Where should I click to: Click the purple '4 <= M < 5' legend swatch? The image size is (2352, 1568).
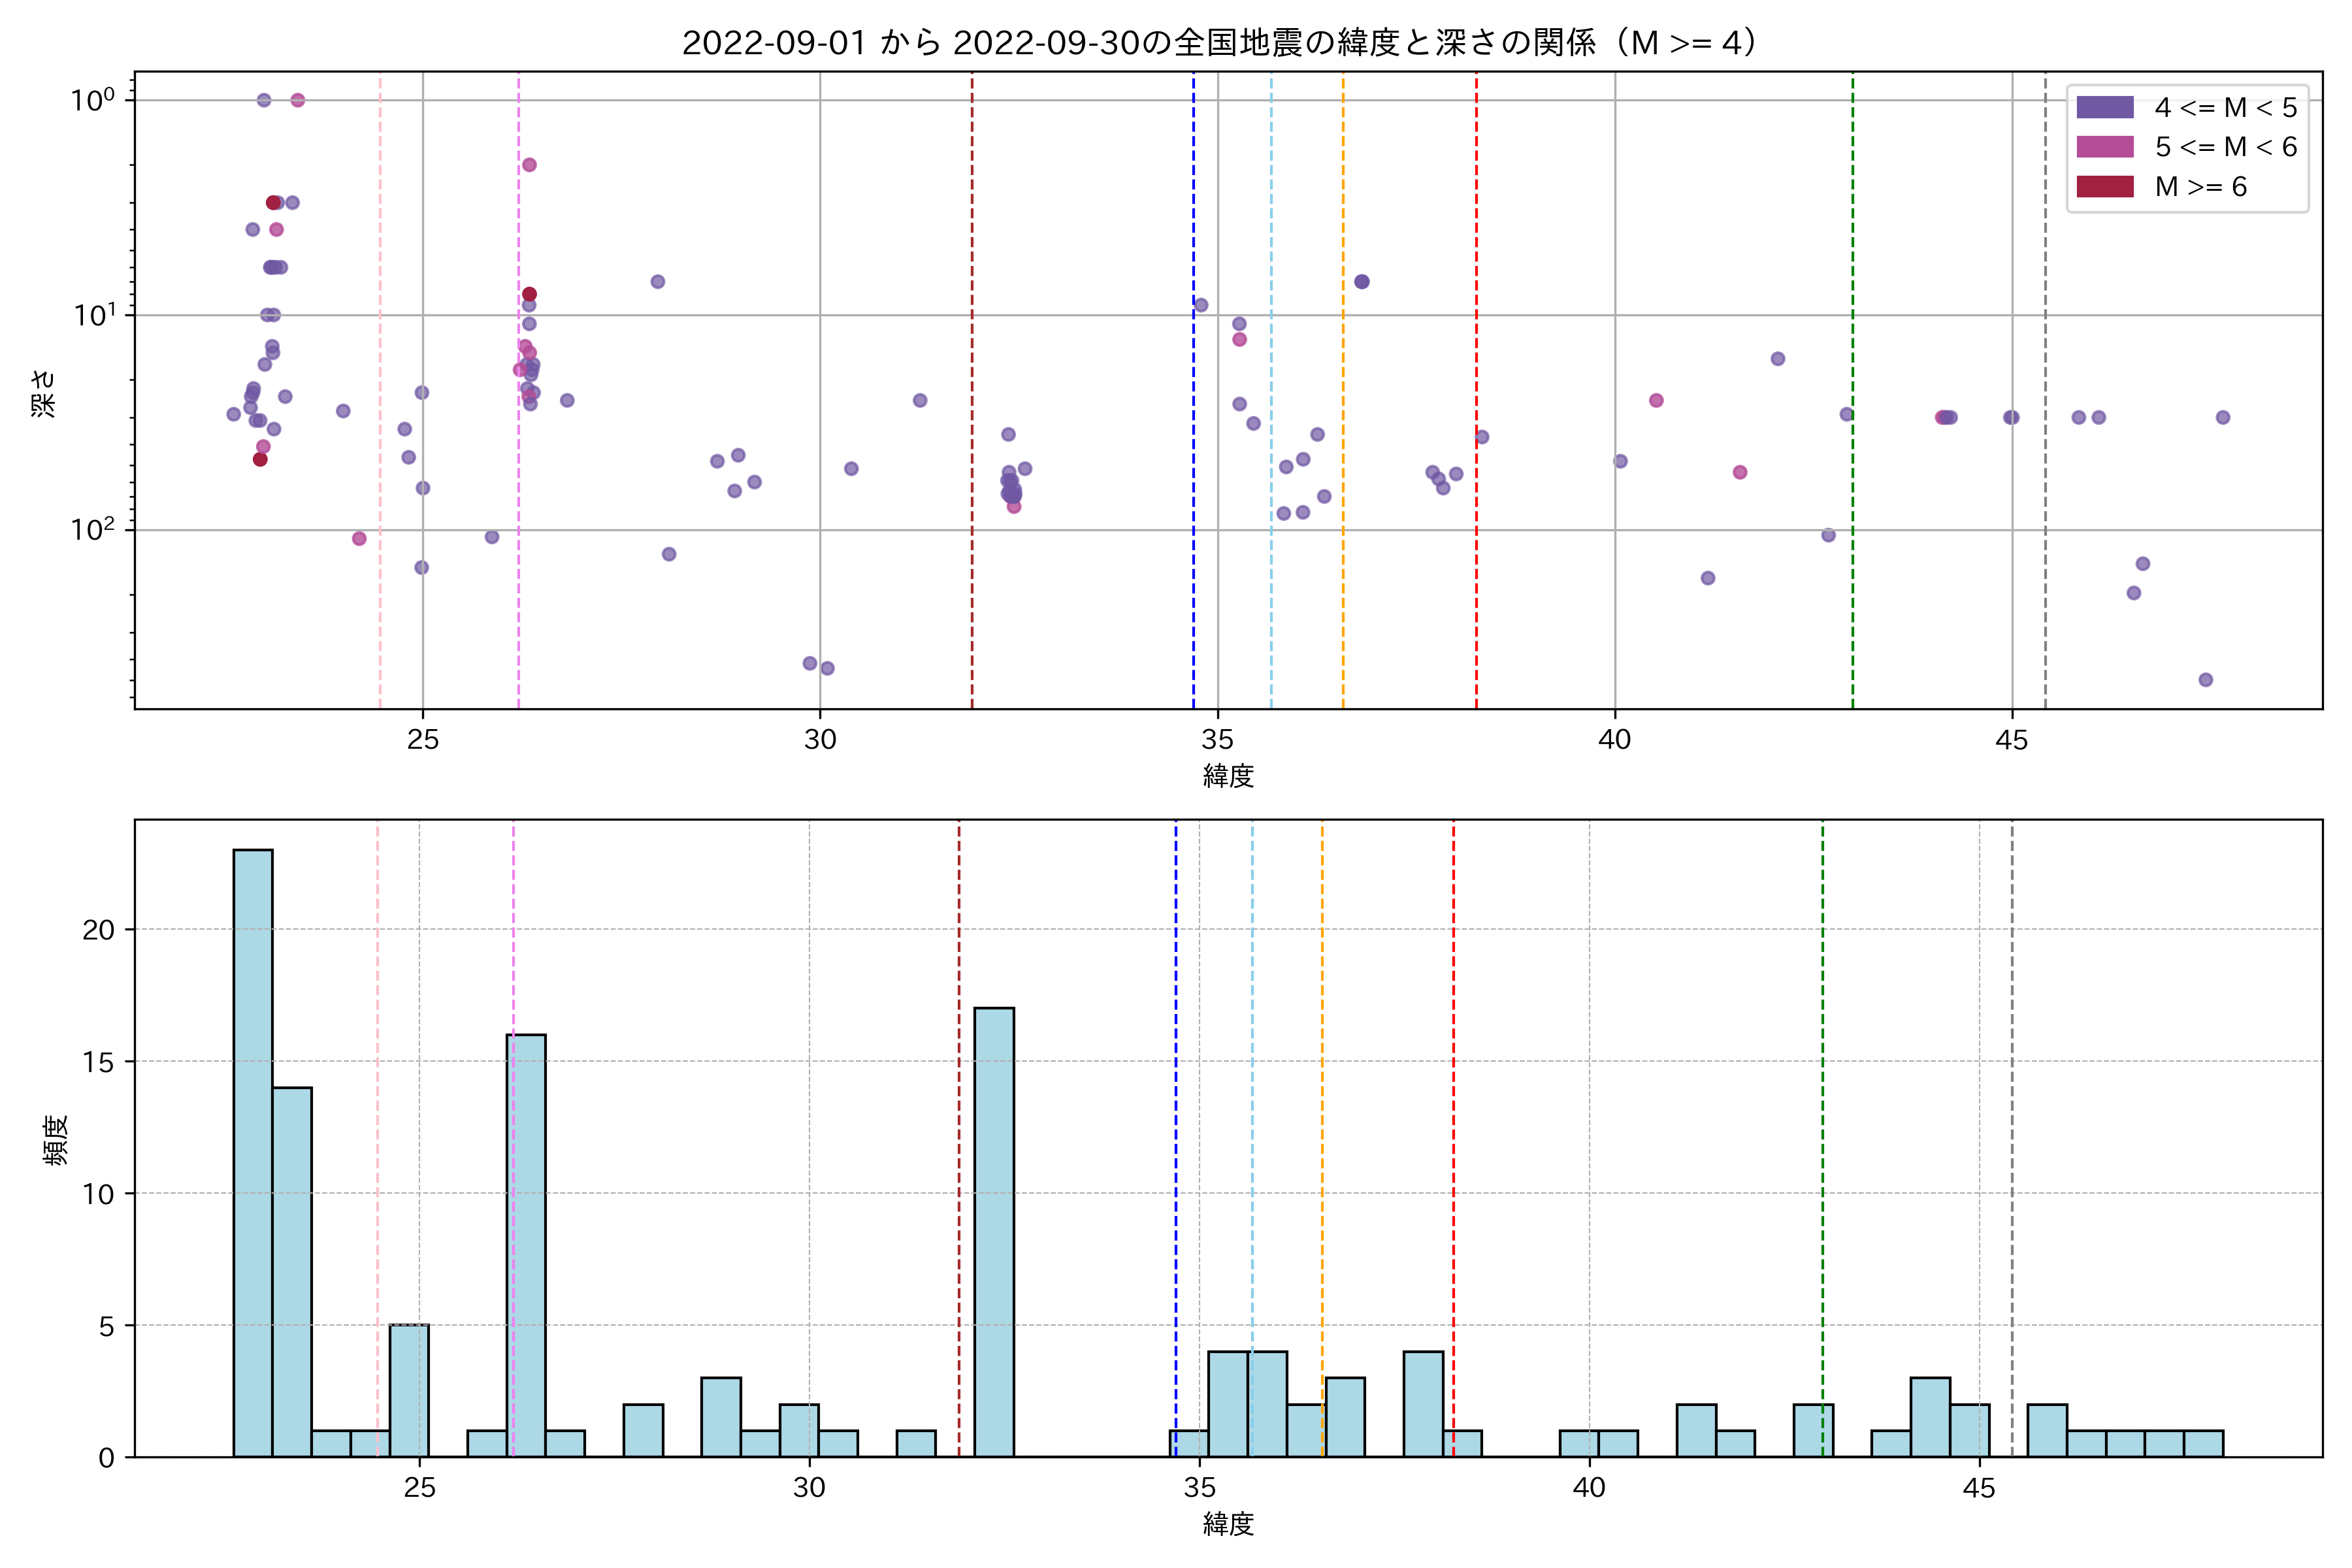2104,107
